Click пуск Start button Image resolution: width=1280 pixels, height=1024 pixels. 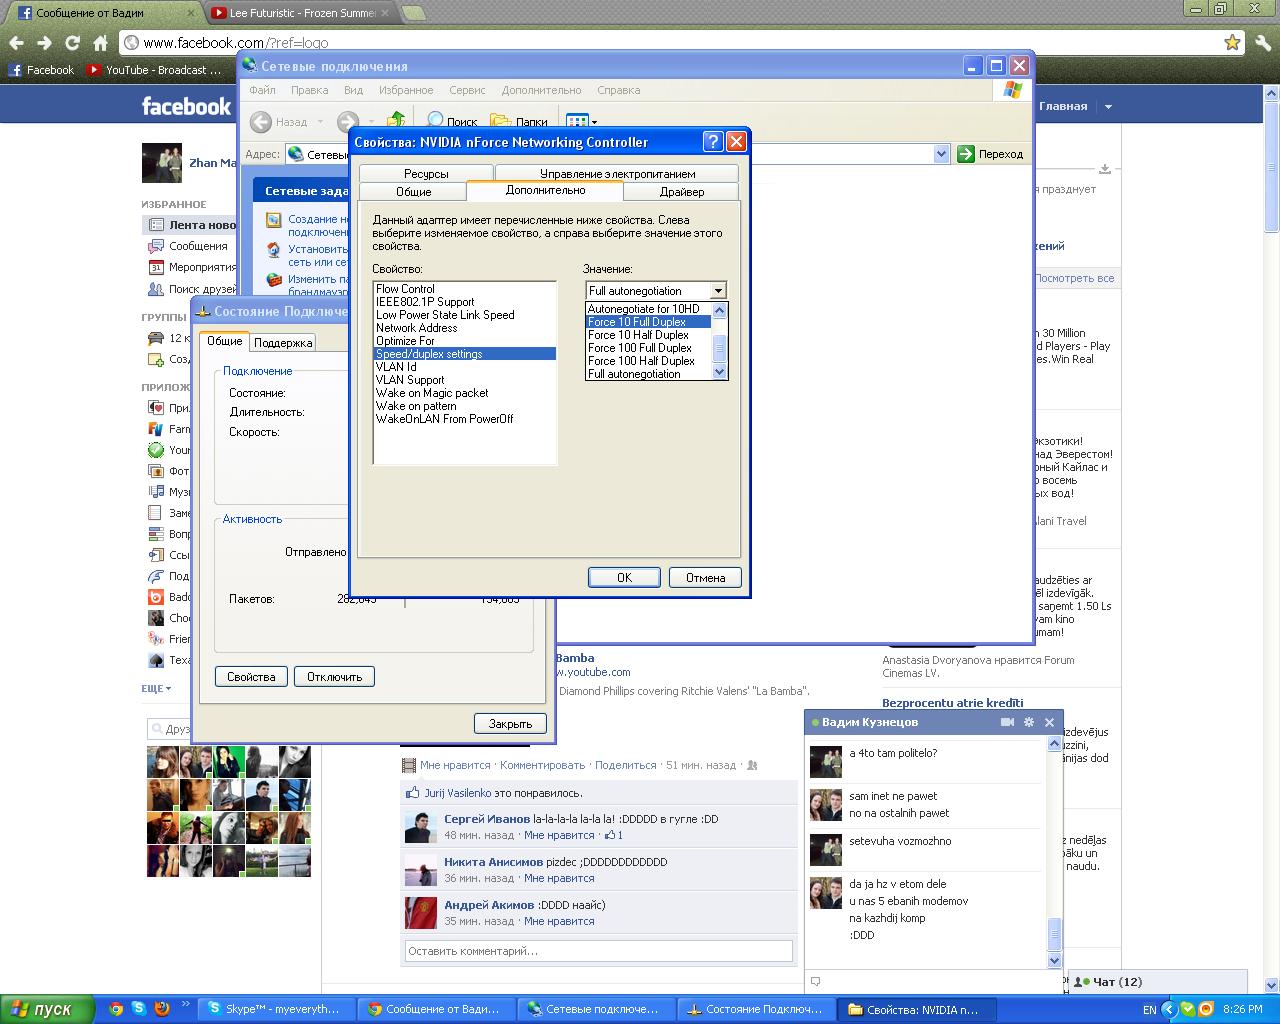click(47, 1009)
